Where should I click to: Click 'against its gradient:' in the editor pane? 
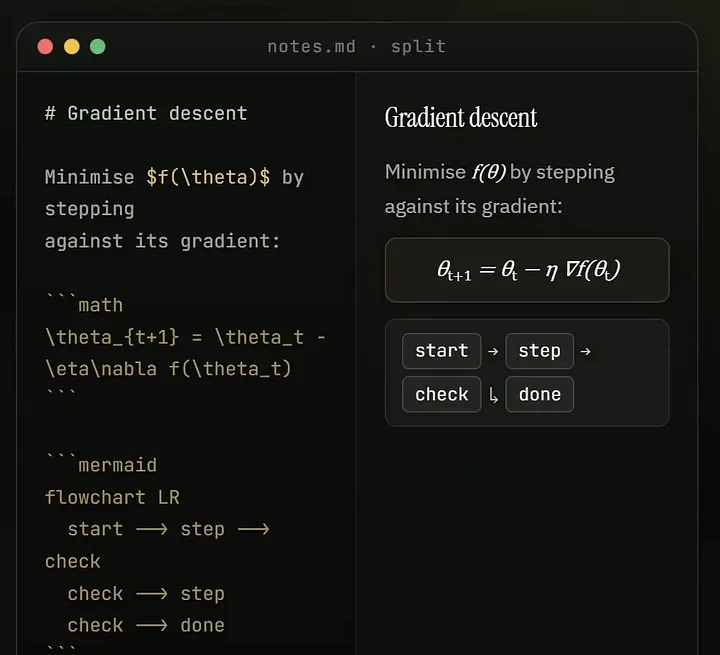click(163, 242)
